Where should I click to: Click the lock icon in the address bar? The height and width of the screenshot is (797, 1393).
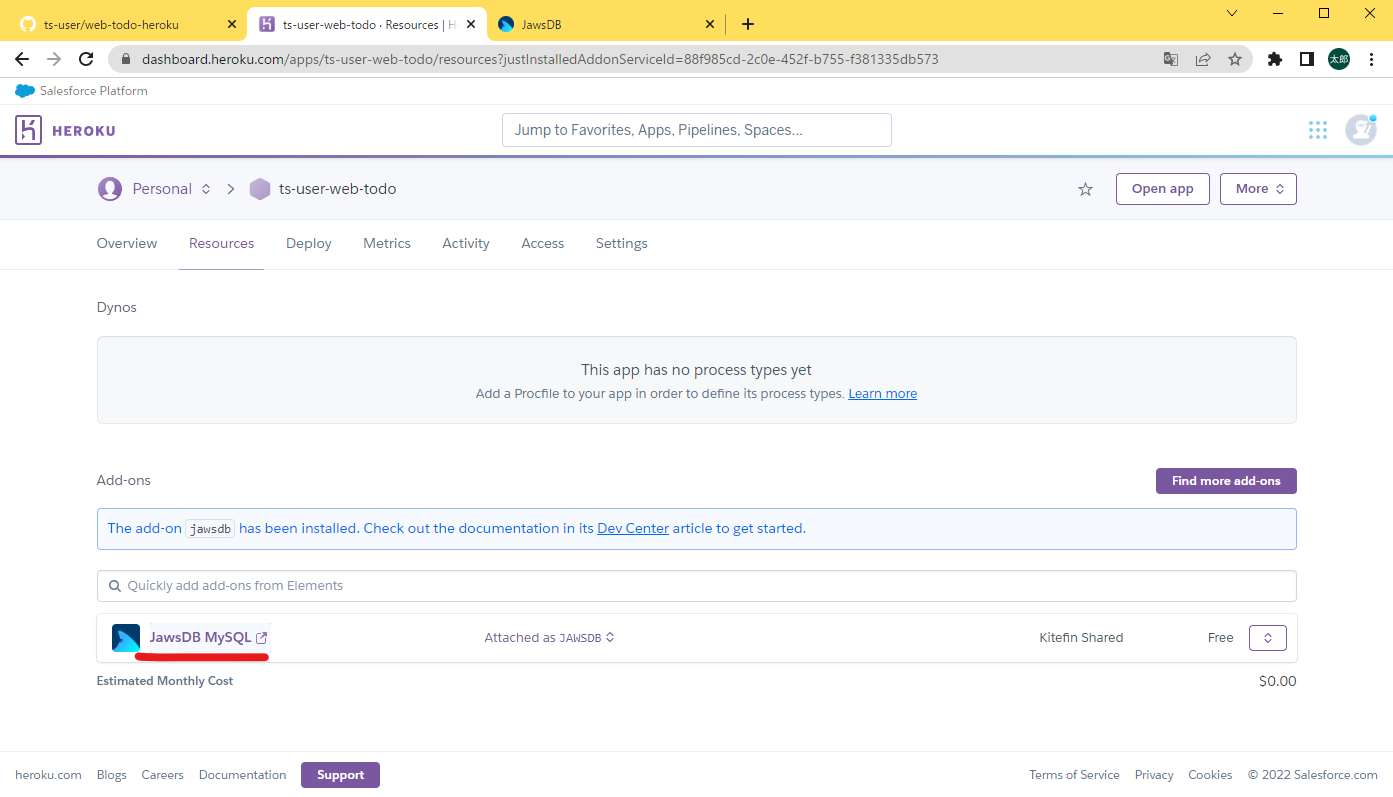pyautogui.click(x=125, y=59)
